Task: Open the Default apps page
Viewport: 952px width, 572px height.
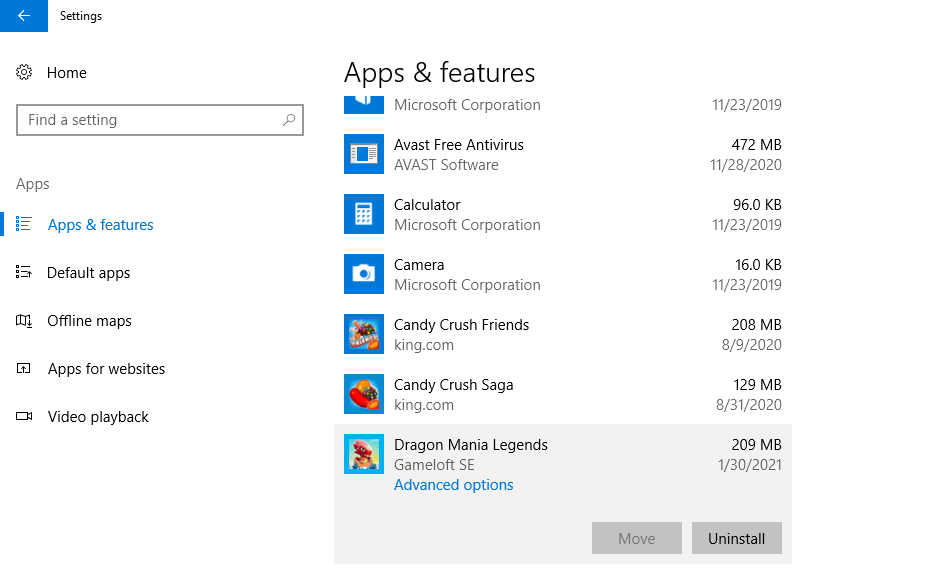Action: [88, 273]
